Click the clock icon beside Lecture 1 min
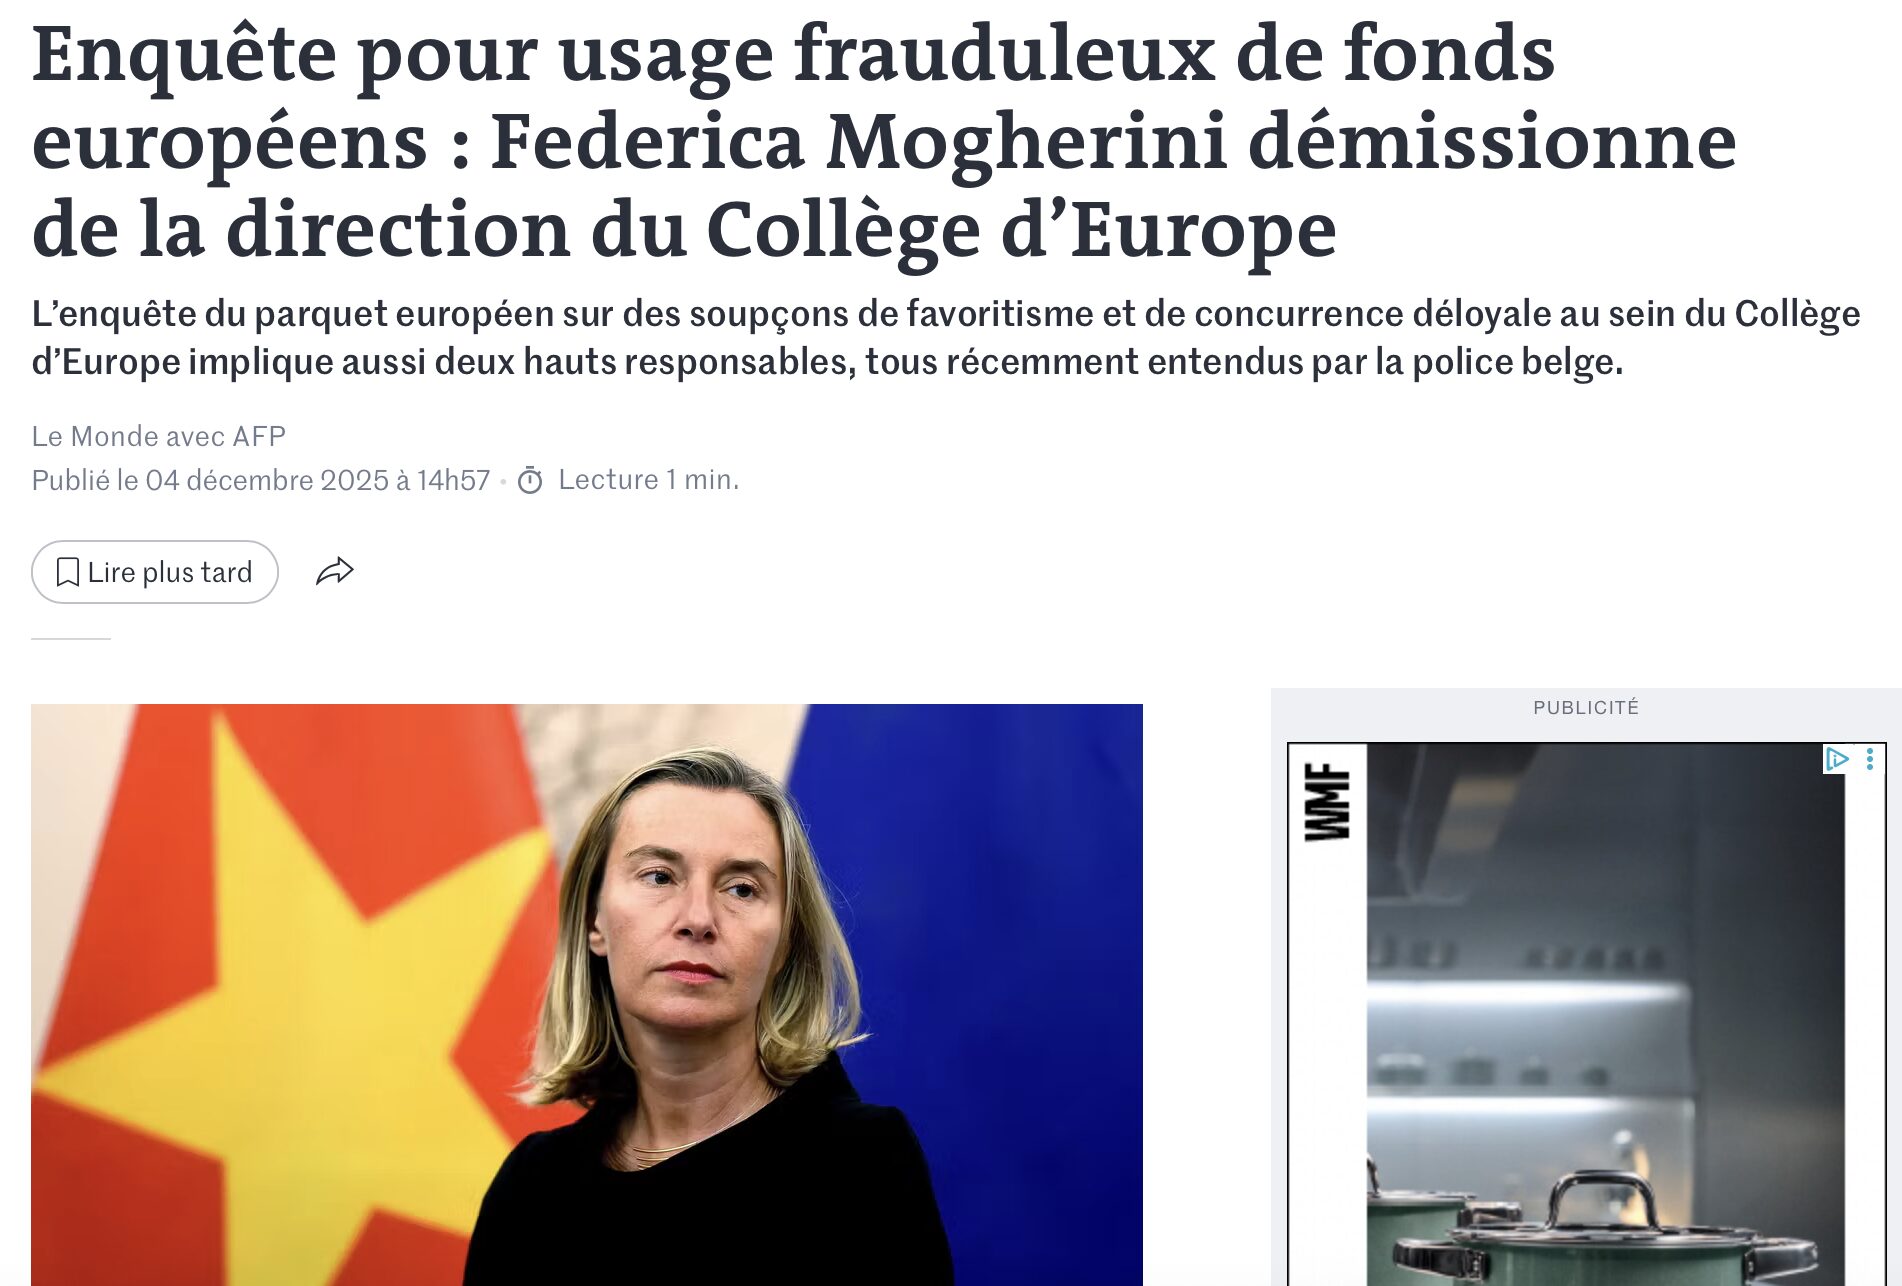 (530, 481)
